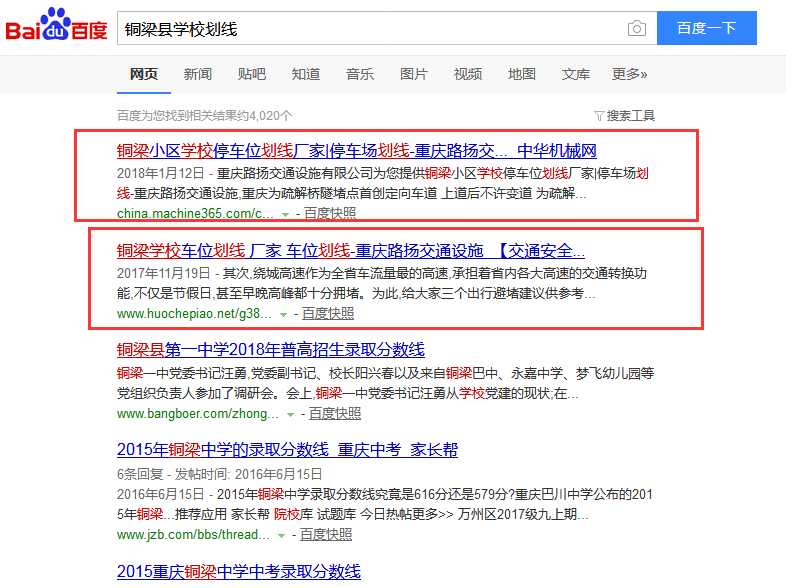Open 百度快照 for huochepiao.net result
Image resolution: width=786 pixels, height=588 pixels.
pos(328,313)
